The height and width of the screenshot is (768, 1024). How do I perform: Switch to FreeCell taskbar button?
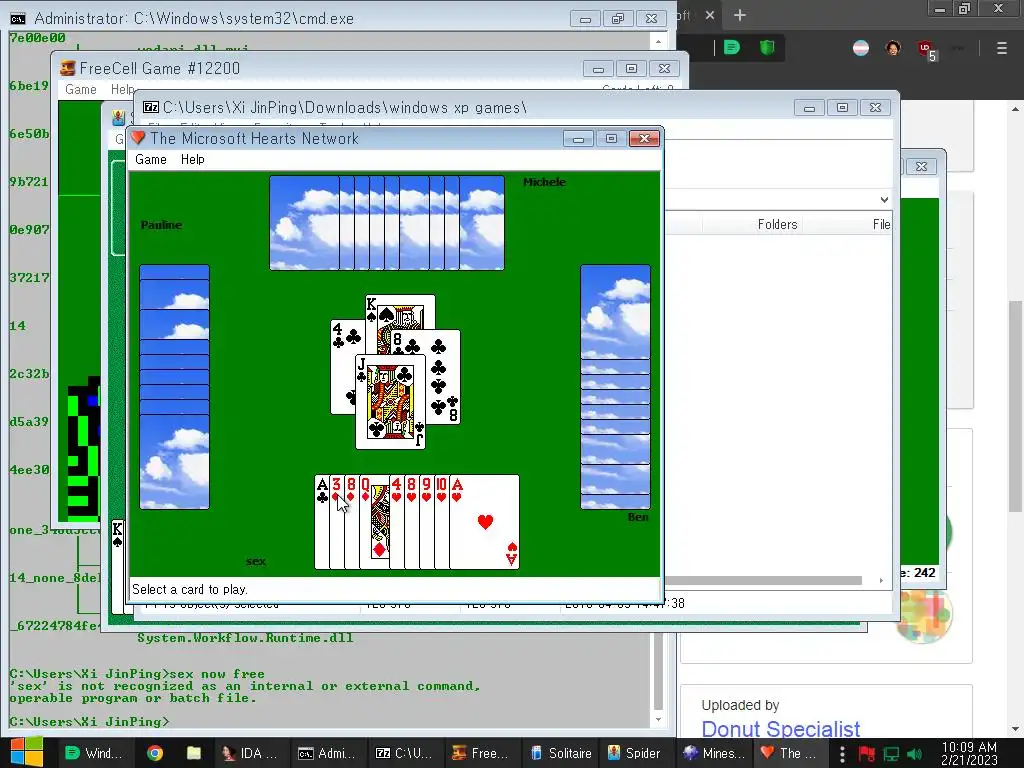[x=481, y=753]
